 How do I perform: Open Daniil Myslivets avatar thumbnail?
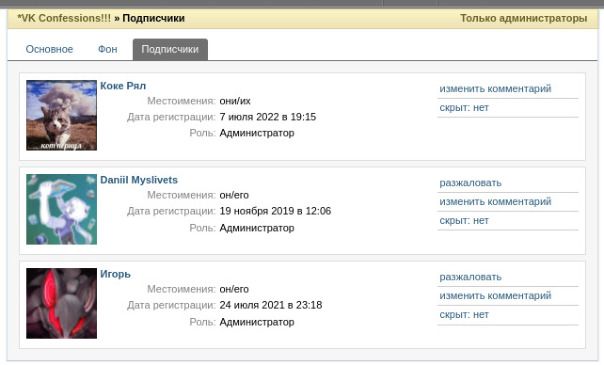(x=61, y=209)
